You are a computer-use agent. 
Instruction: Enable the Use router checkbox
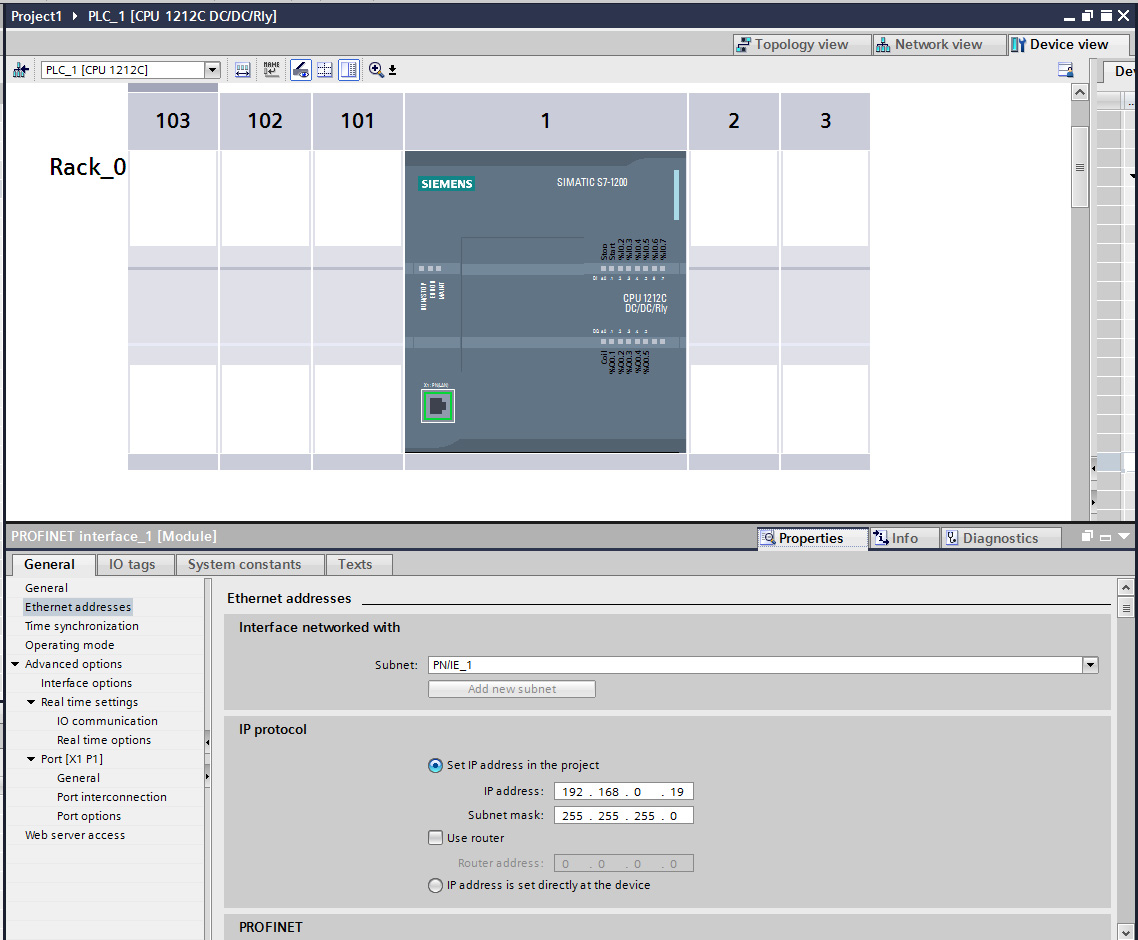435,839
